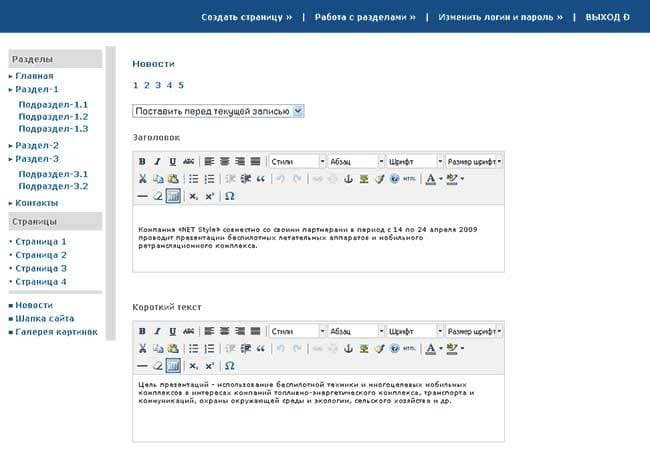The image size is (650, 452).
Task: Open Подраздел-1.2 in the sidebar
Action: point(53,117)
